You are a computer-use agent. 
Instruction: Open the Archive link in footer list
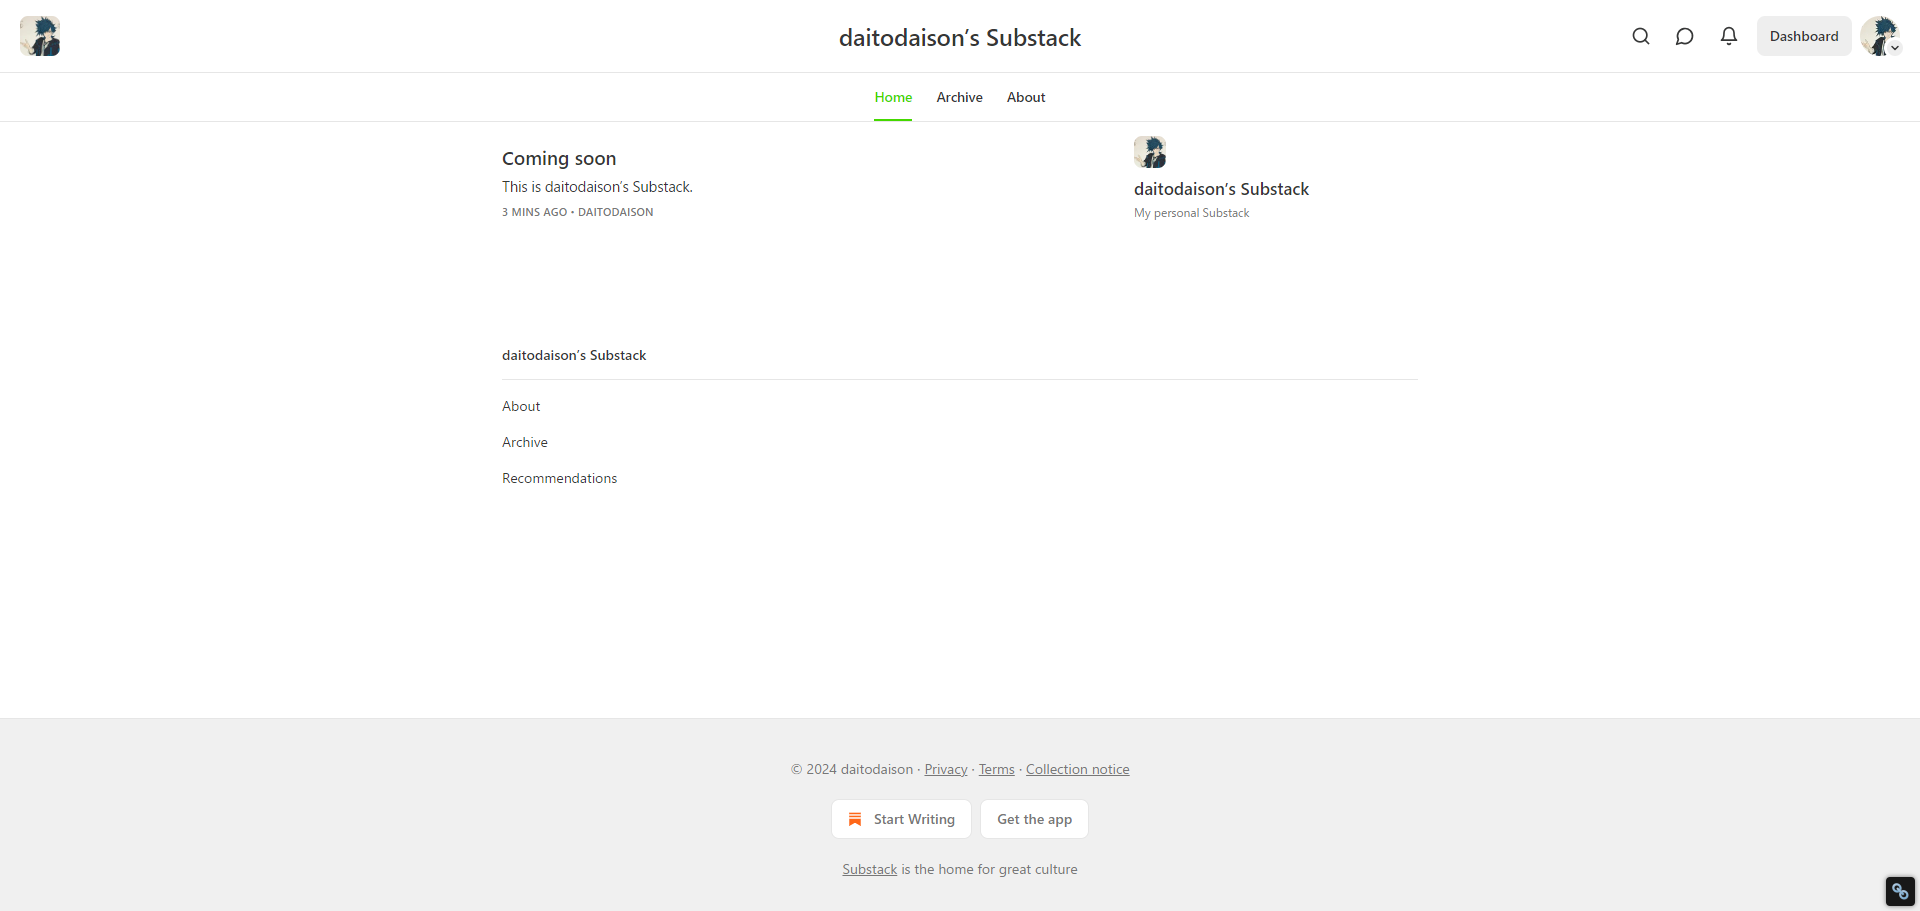(x=525, y=442)
